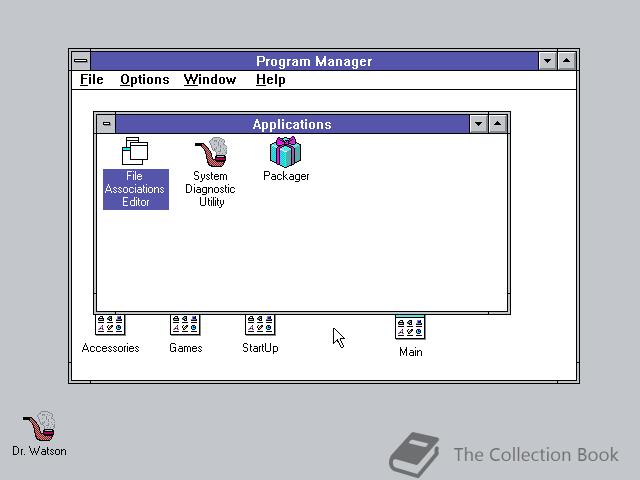Select the File Associations Editor icon

point(135,151)
